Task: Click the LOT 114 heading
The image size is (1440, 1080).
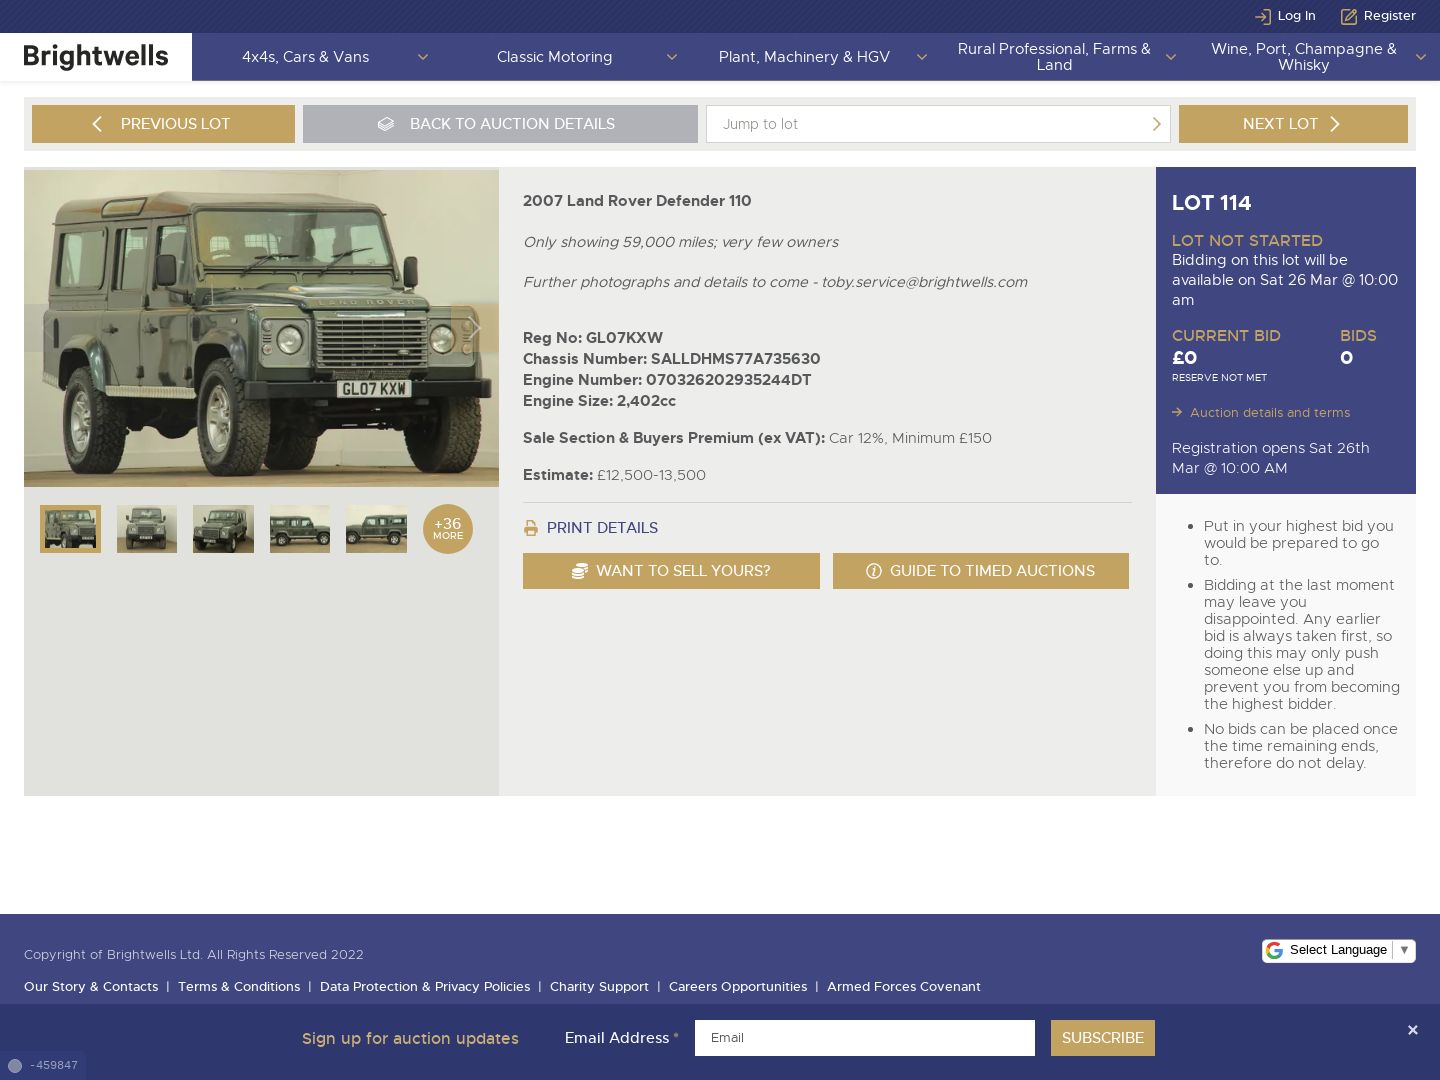Action: (1211, 203)
